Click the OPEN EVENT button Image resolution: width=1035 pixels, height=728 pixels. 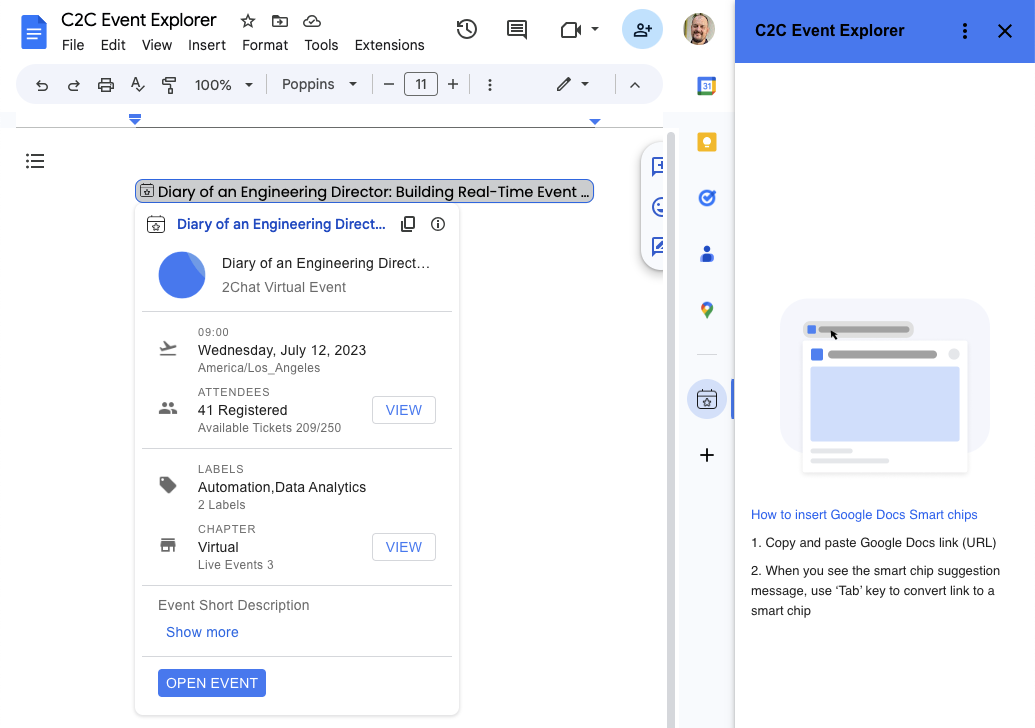tap(212, 683)
